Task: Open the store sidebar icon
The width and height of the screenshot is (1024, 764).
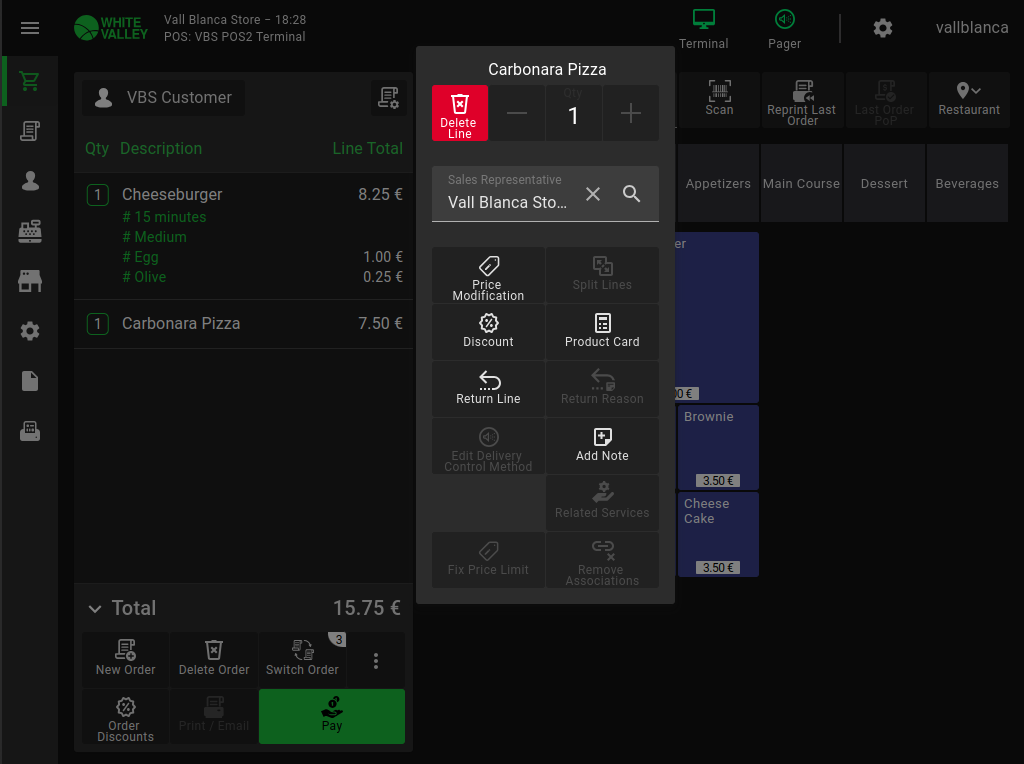Action: pyautogui.click(x=29, y=281)
